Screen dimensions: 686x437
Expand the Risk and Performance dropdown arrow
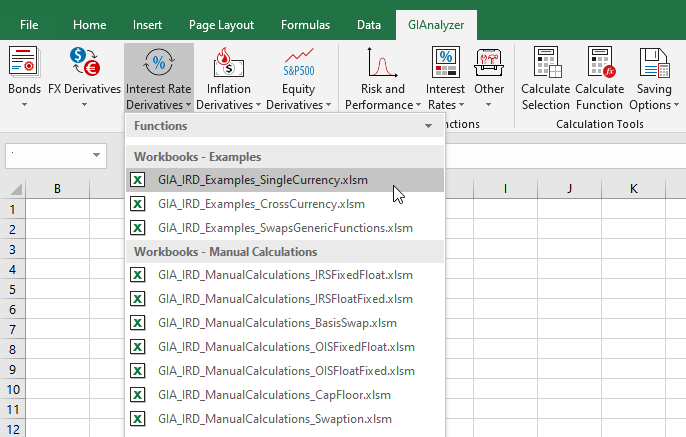[x=418, y=105]
